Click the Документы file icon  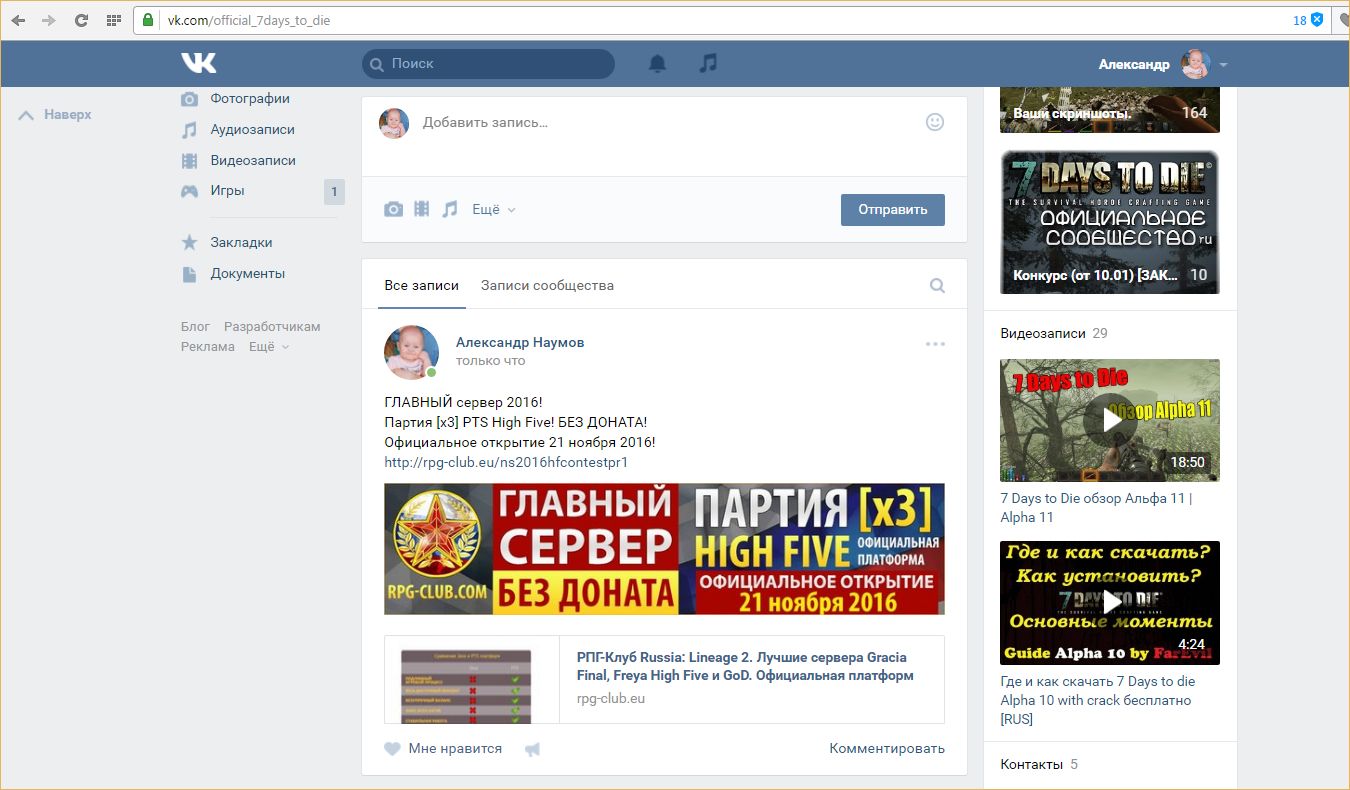click(x=189, y=274)
